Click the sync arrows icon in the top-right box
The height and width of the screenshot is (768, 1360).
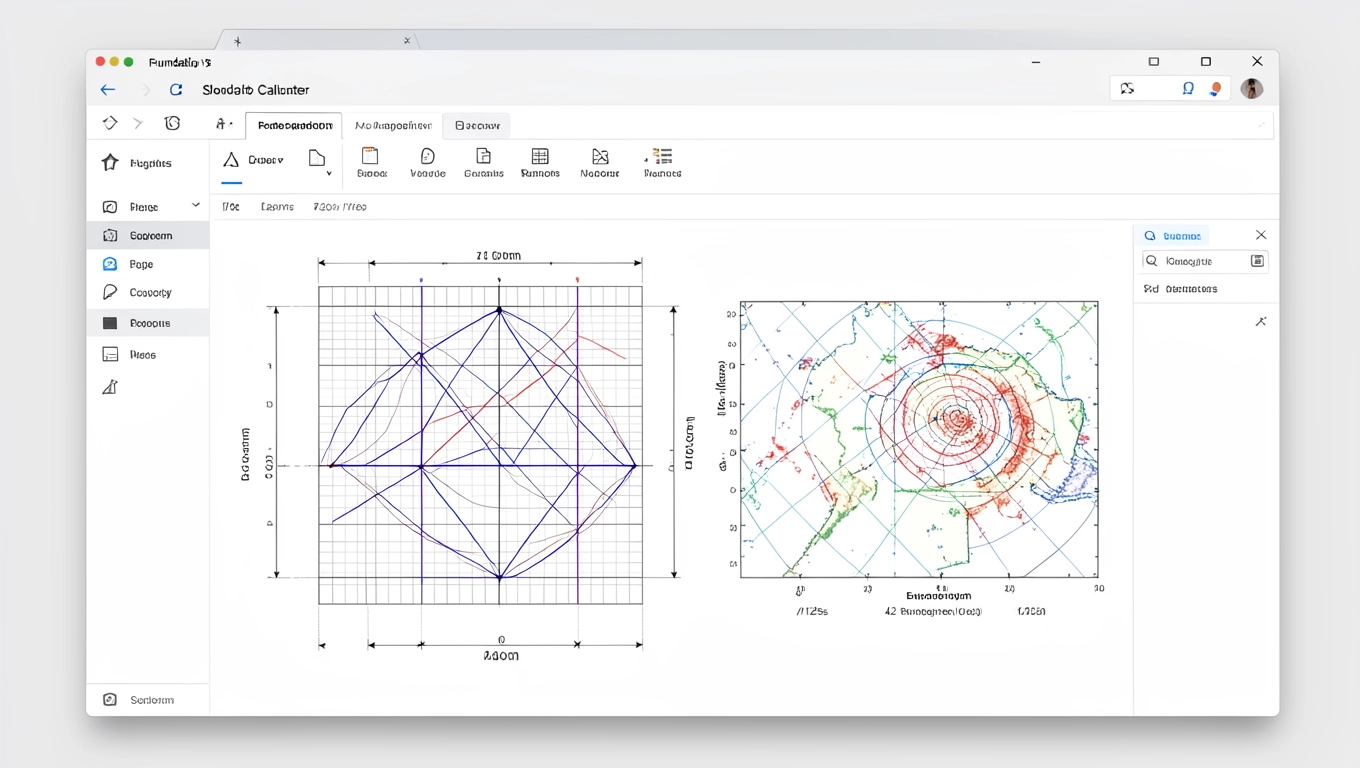[1127, 89]
